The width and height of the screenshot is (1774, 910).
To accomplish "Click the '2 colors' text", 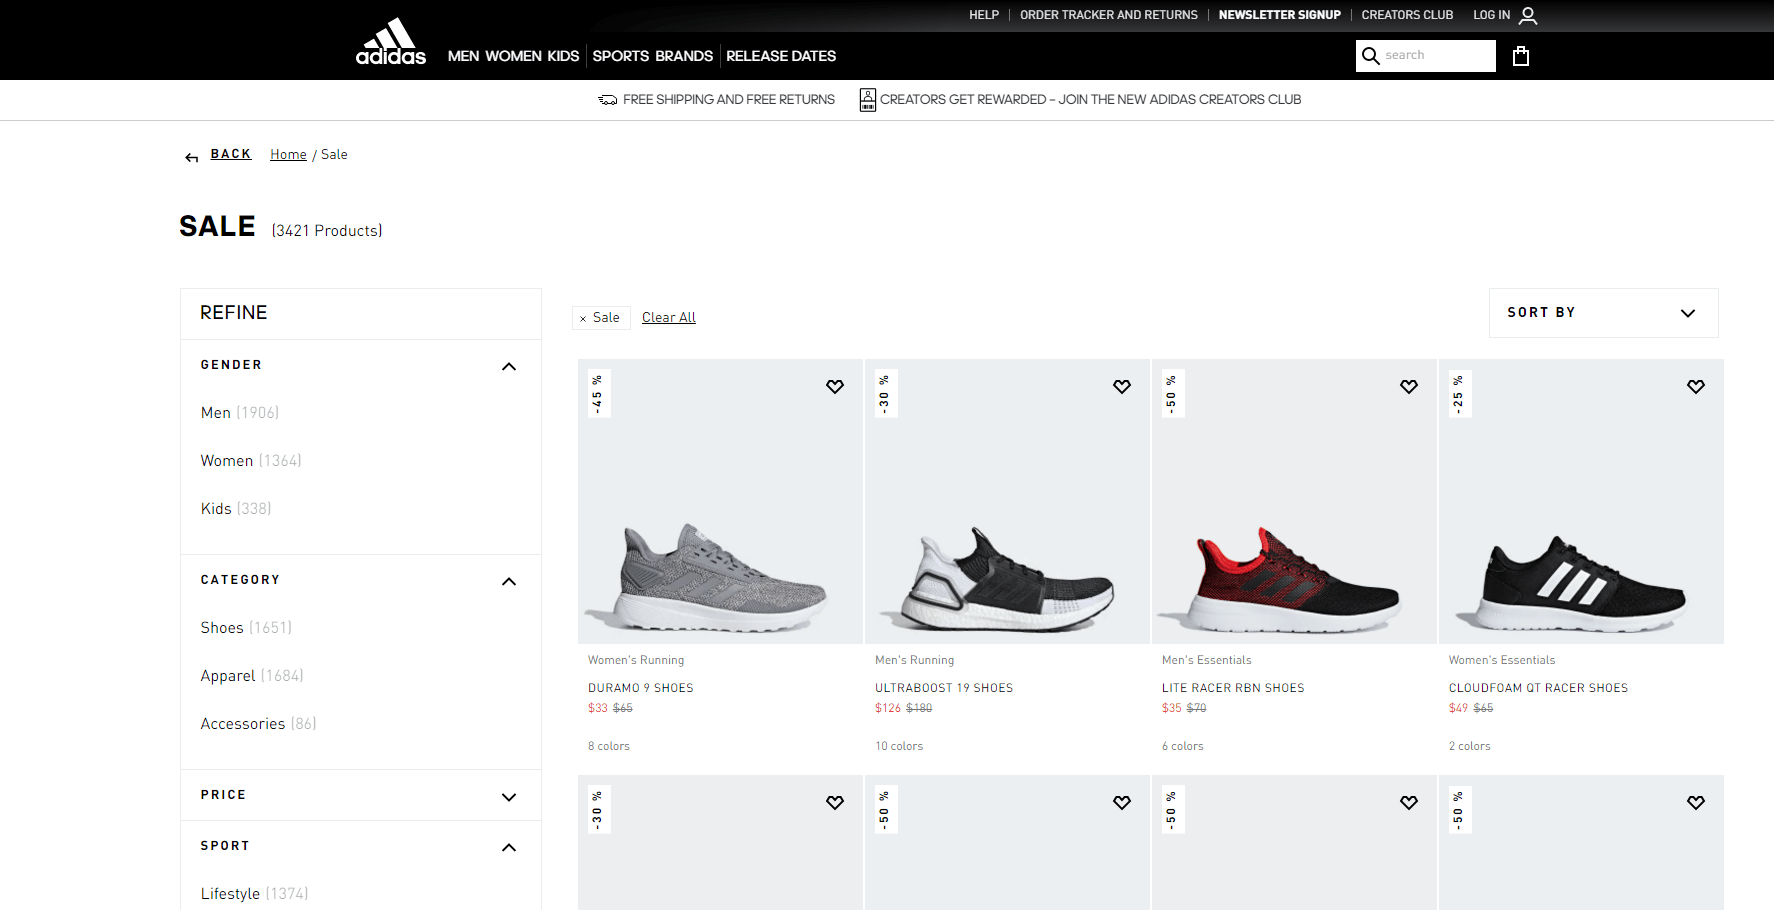I will [1470, 746].
